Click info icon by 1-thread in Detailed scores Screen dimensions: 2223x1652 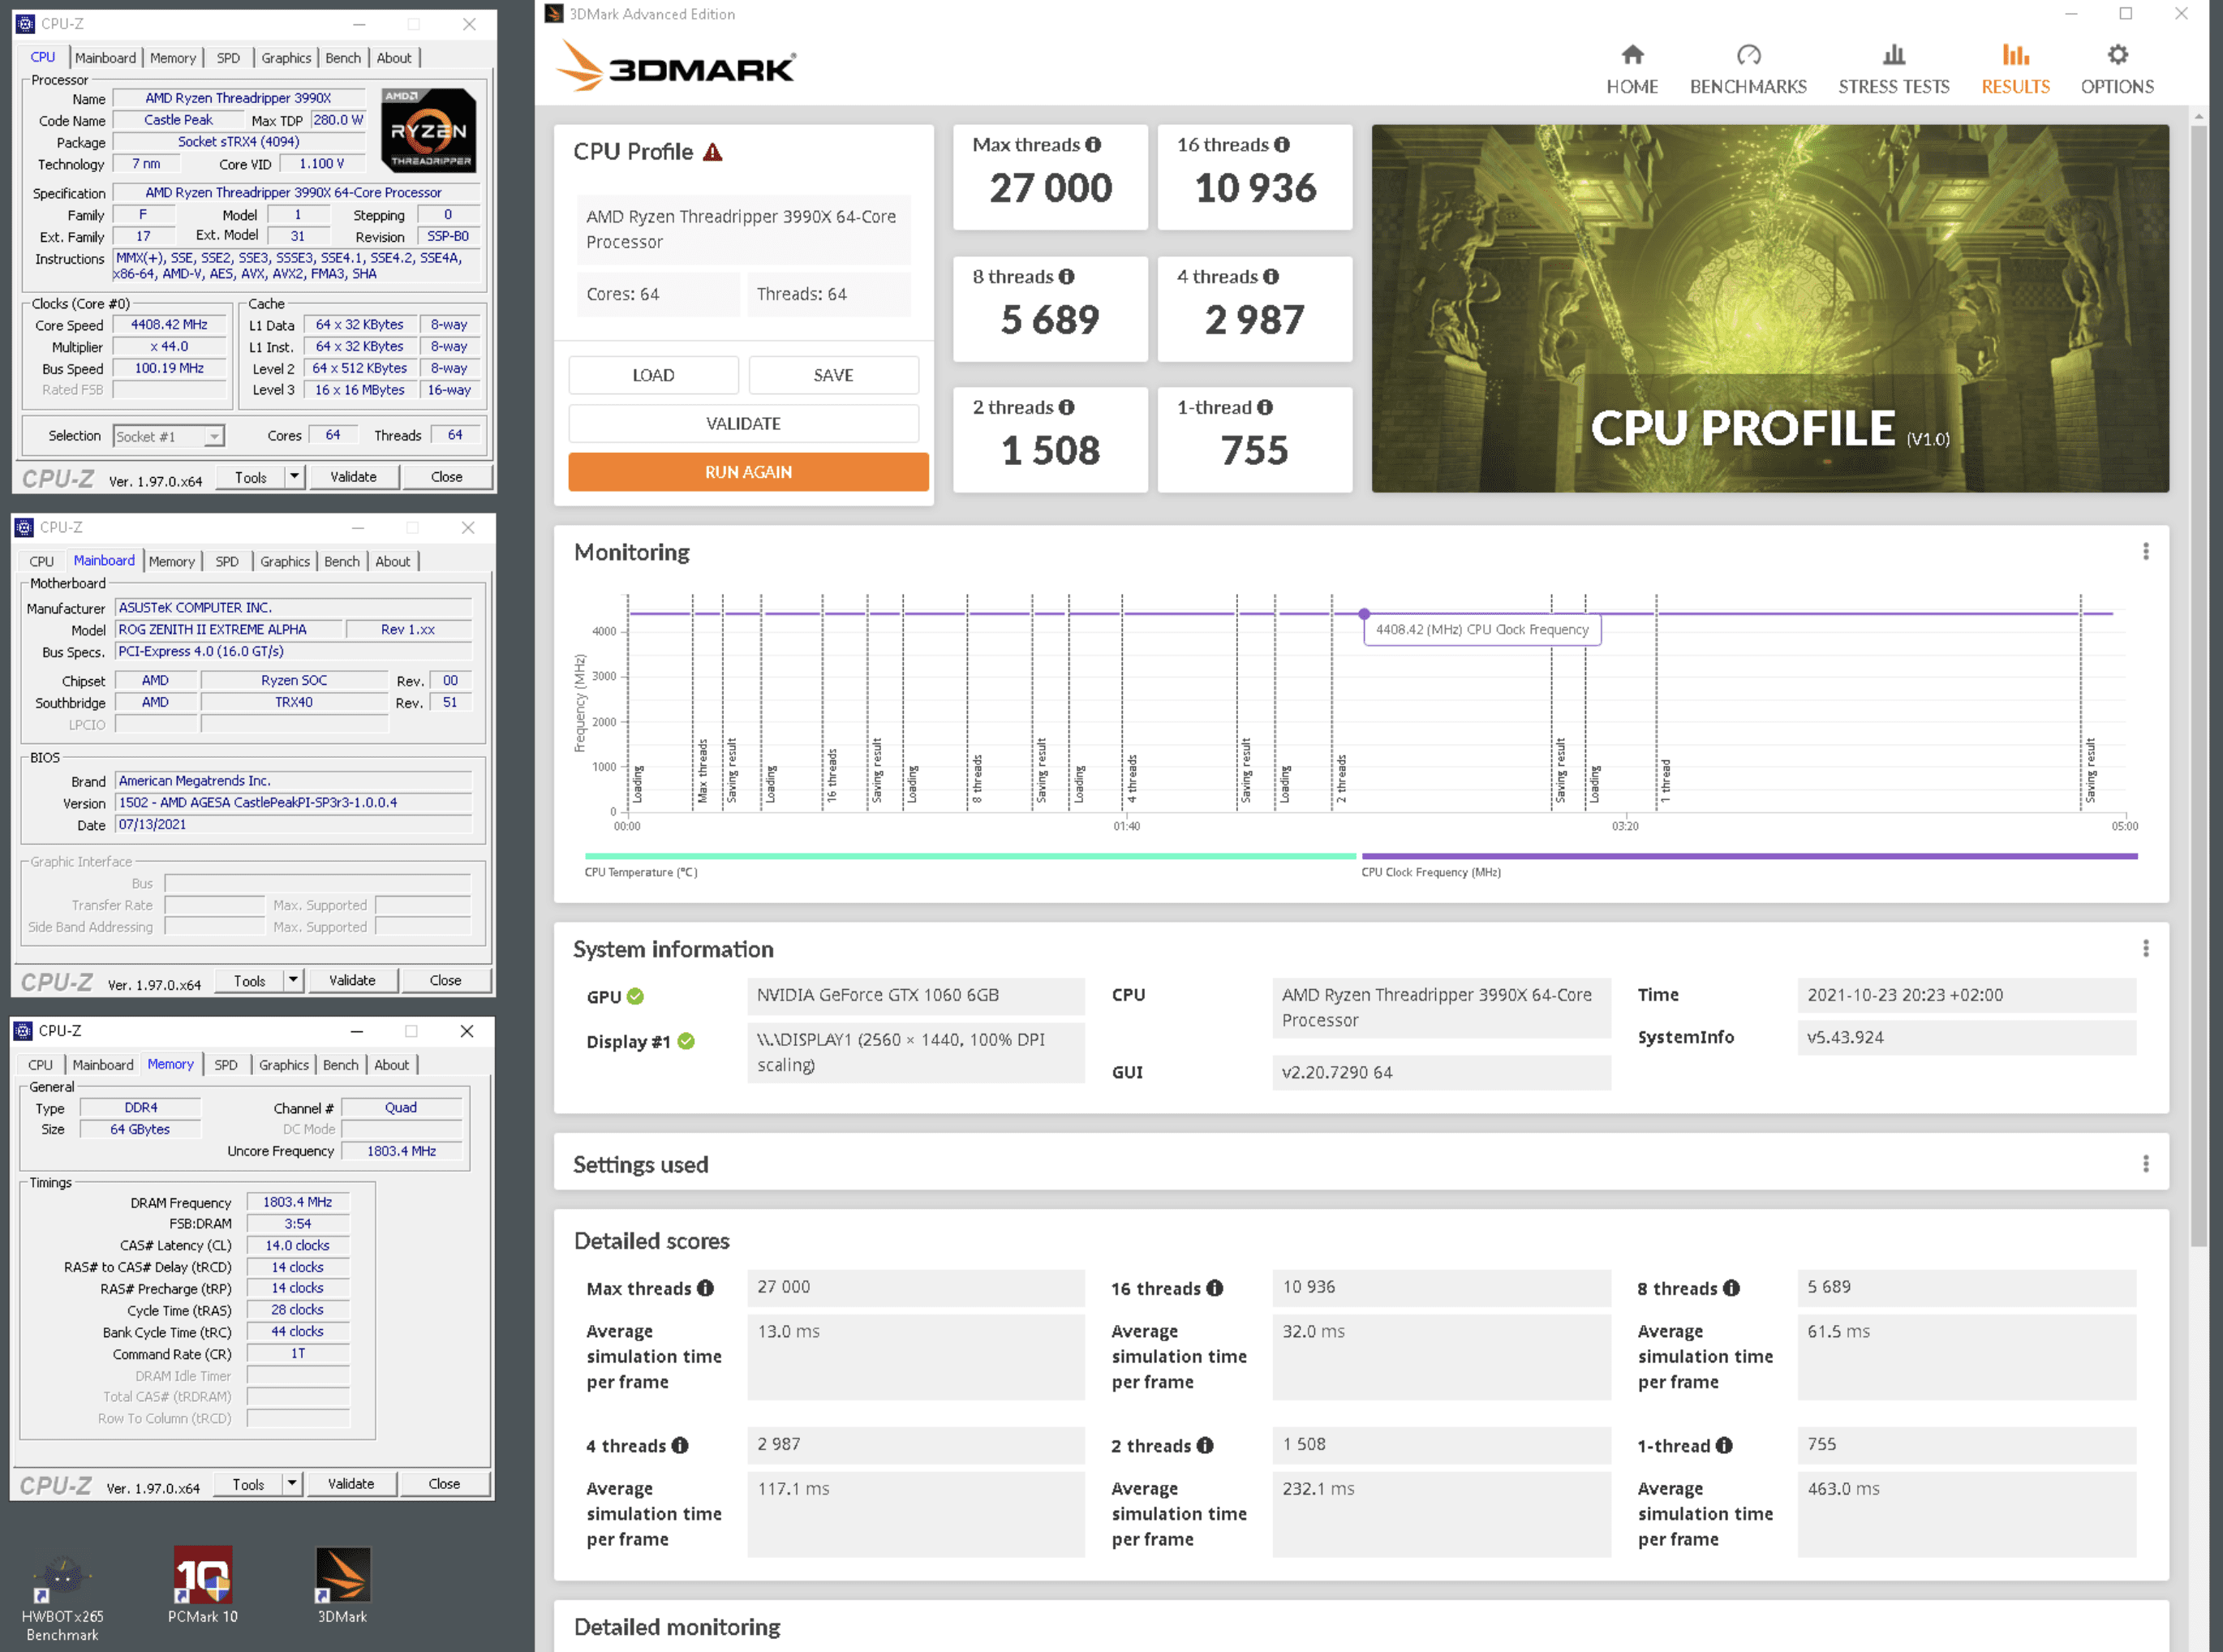pos(1724,1446)
